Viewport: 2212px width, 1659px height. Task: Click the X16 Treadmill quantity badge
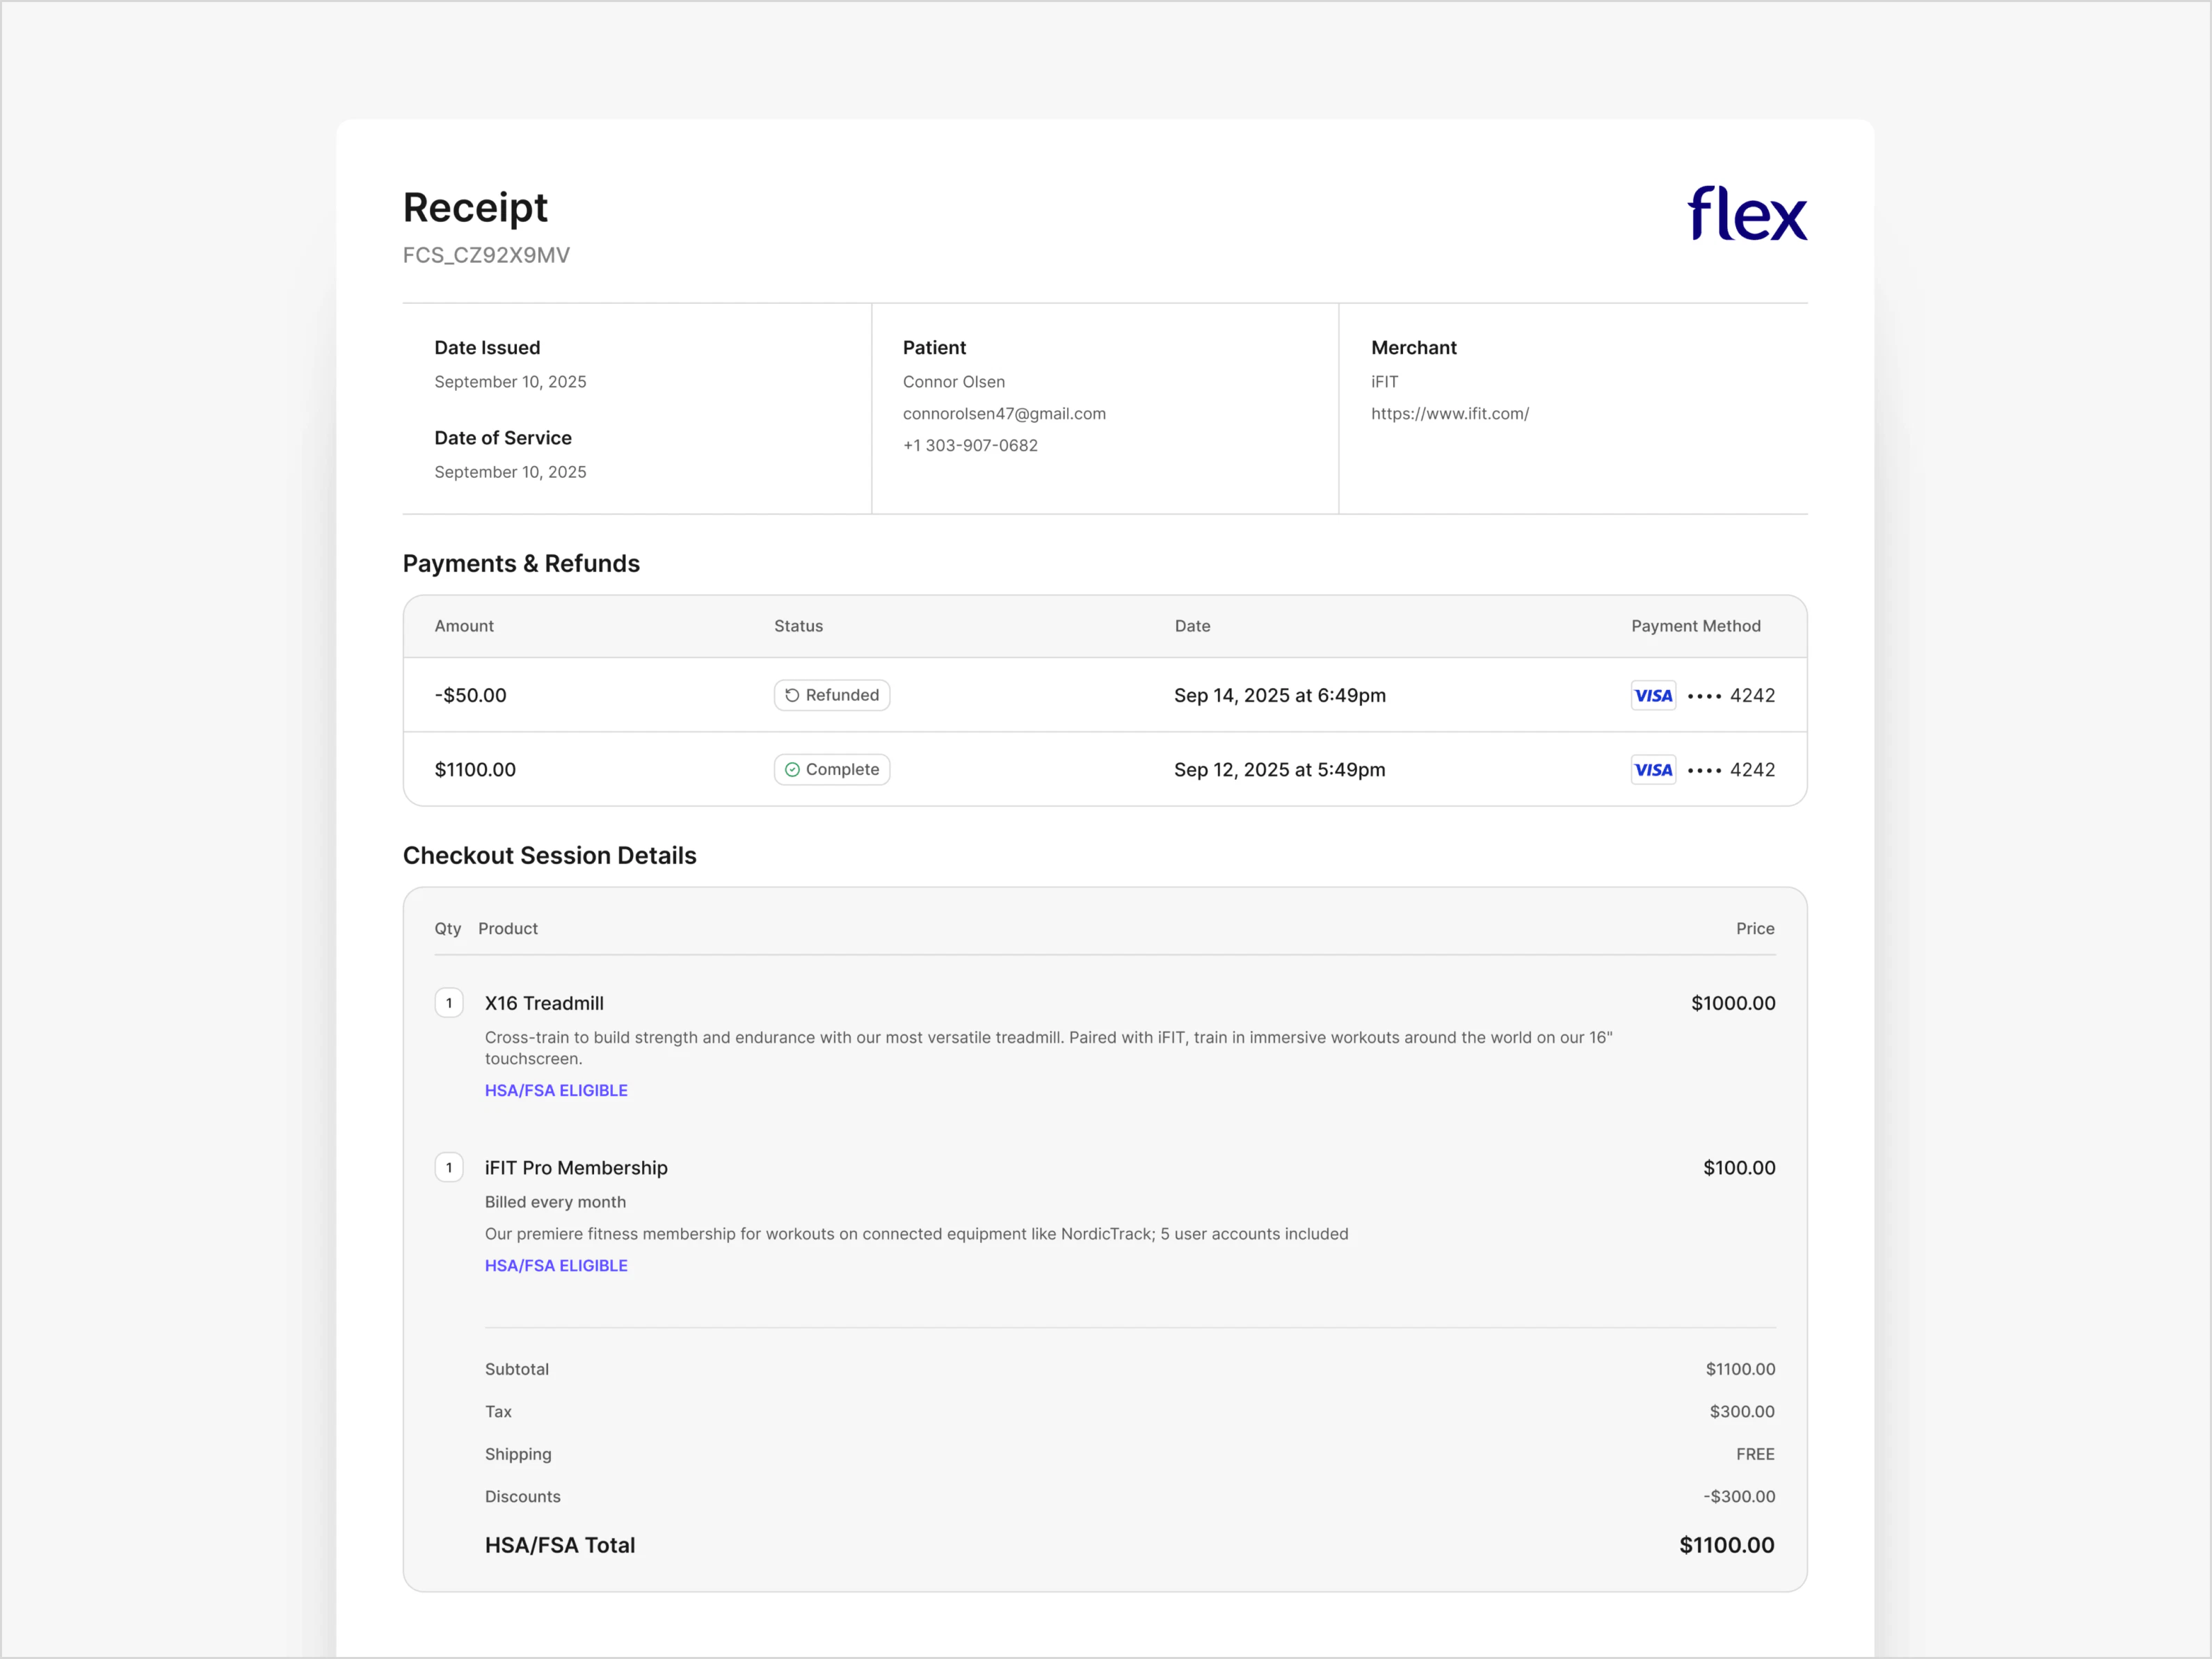(x=449, y=1003)
